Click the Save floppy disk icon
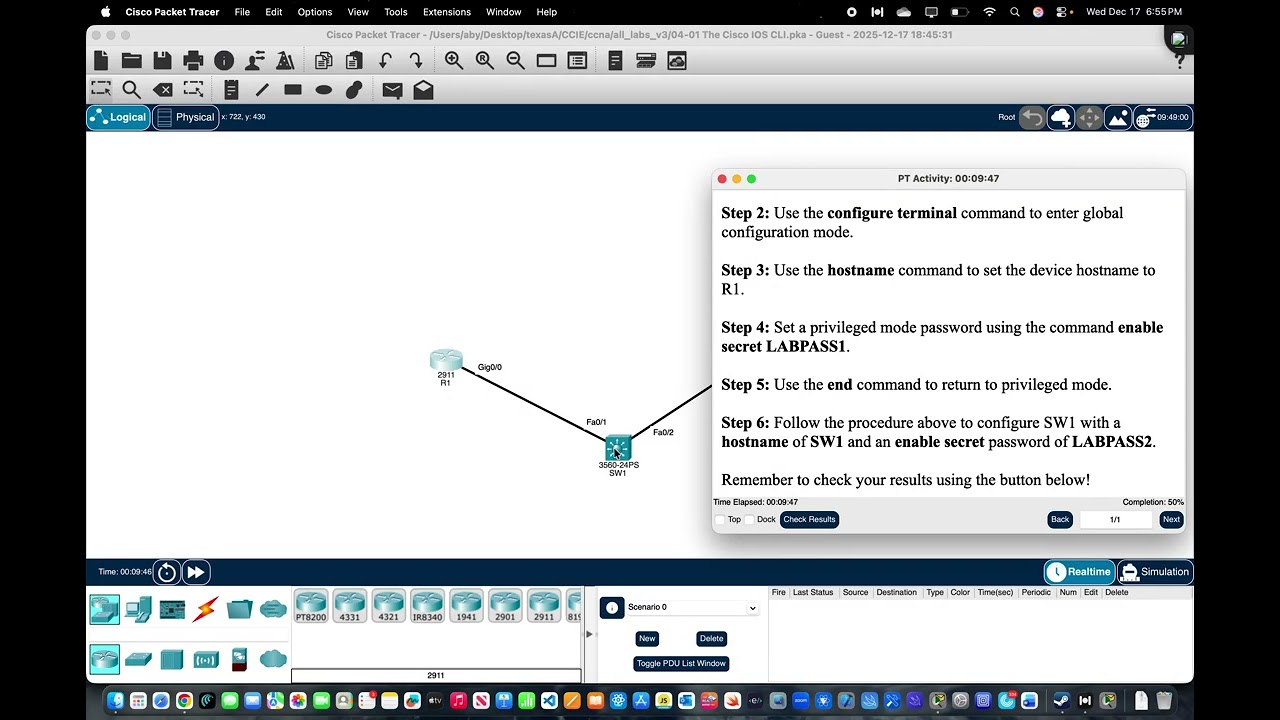 point(162,61)
